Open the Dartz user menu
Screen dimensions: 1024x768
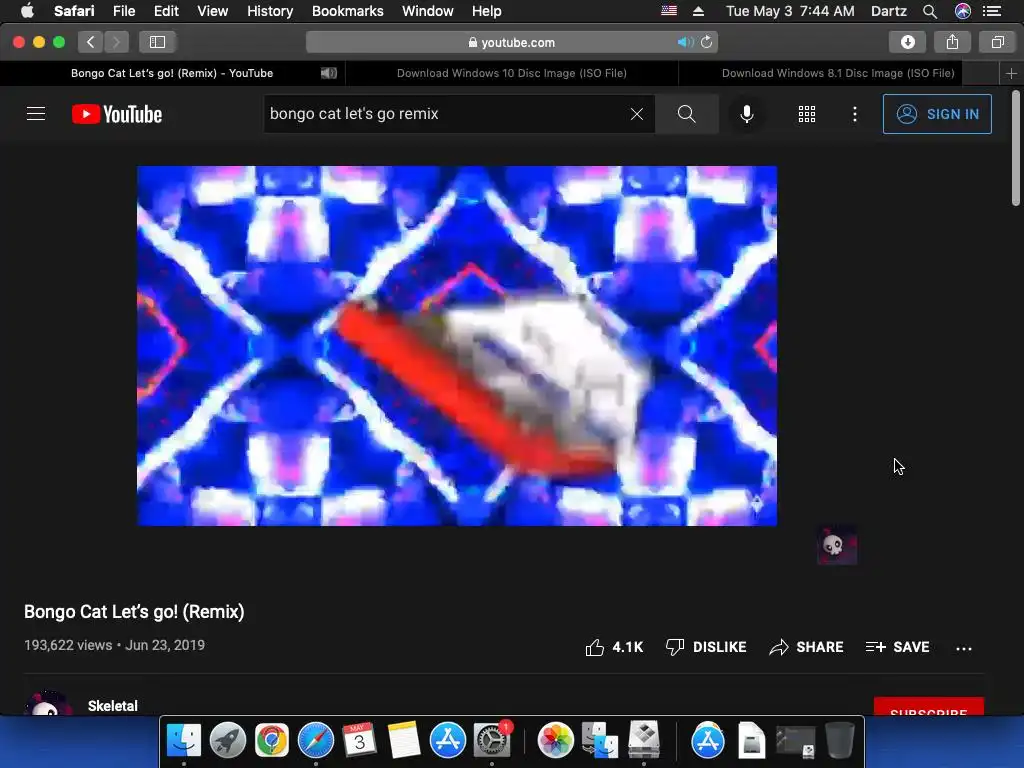pyautogui.click(x=889, y=11)
